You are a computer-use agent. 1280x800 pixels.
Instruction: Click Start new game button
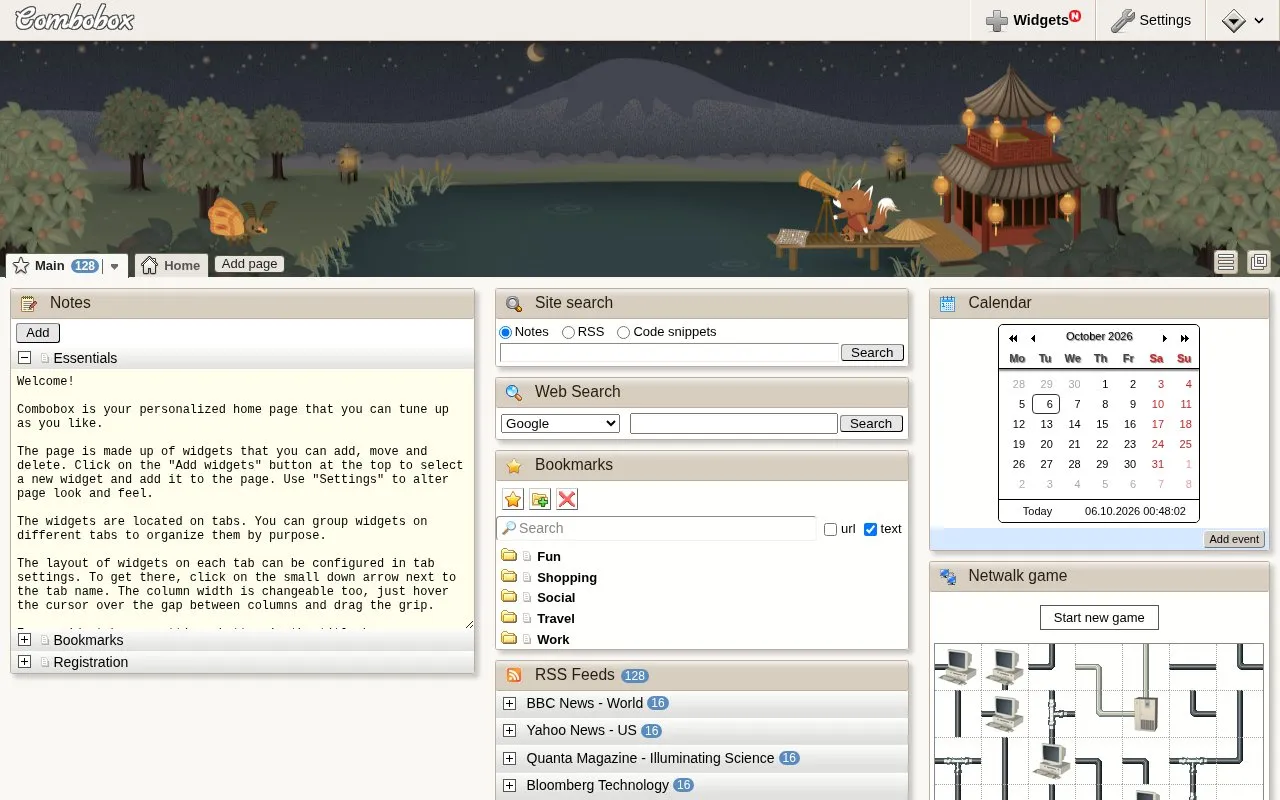(x=1099, y=617)
